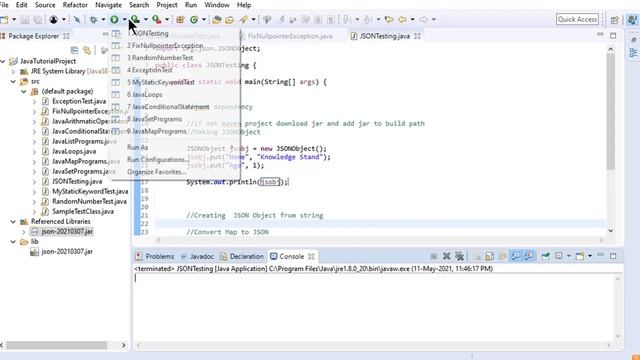Click the Forward navigation arrow

point(423,19)
